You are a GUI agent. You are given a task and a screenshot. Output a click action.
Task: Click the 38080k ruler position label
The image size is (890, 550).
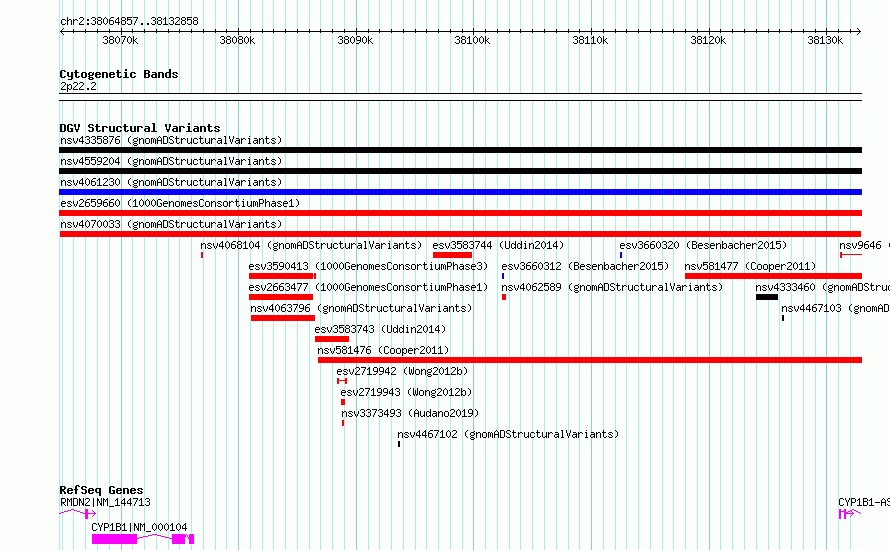pyautogui.click(x=237, y=40)
